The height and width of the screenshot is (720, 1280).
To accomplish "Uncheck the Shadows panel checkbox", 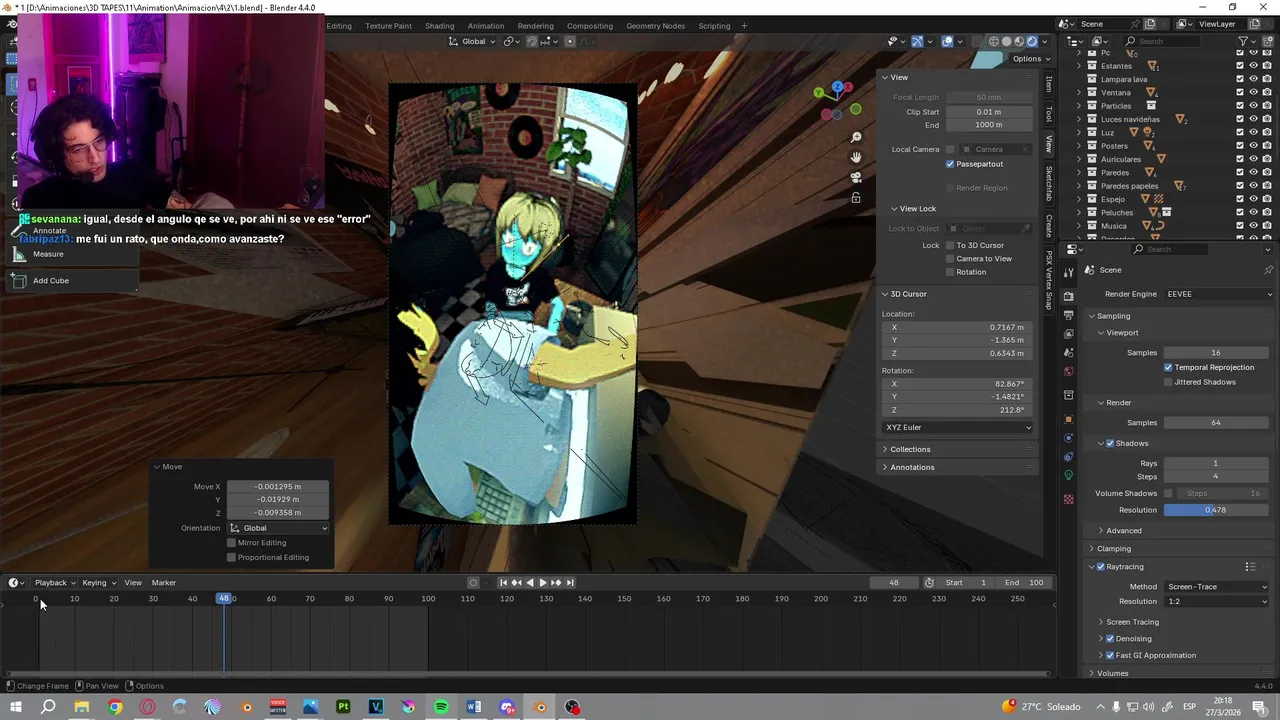I will coord(1110,443).
